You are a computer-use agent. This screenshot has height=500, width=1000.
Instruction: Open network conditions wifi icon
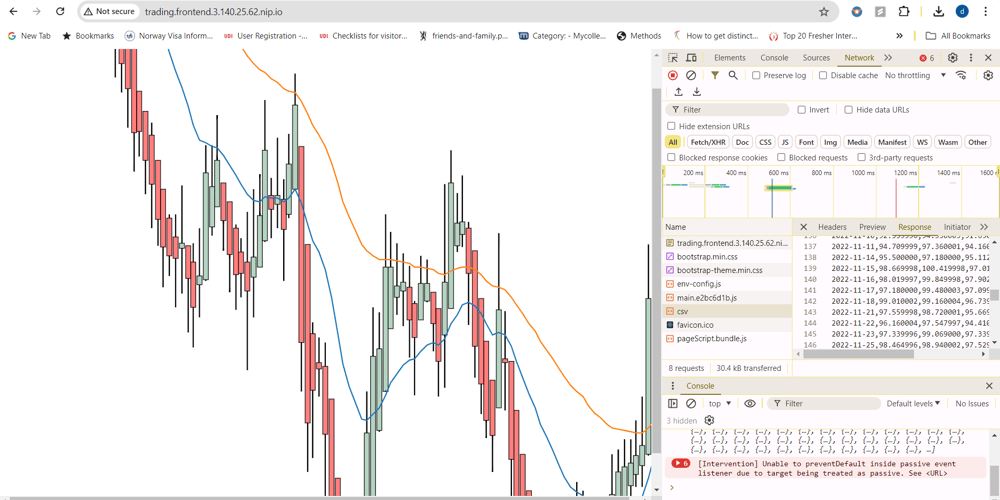pyautogui.click(x=961, y=75)
